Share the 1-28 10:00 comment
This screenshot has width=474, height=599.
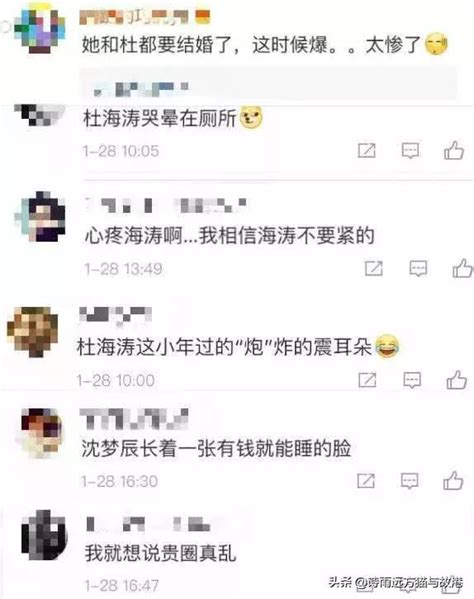[x=367, y=380]
